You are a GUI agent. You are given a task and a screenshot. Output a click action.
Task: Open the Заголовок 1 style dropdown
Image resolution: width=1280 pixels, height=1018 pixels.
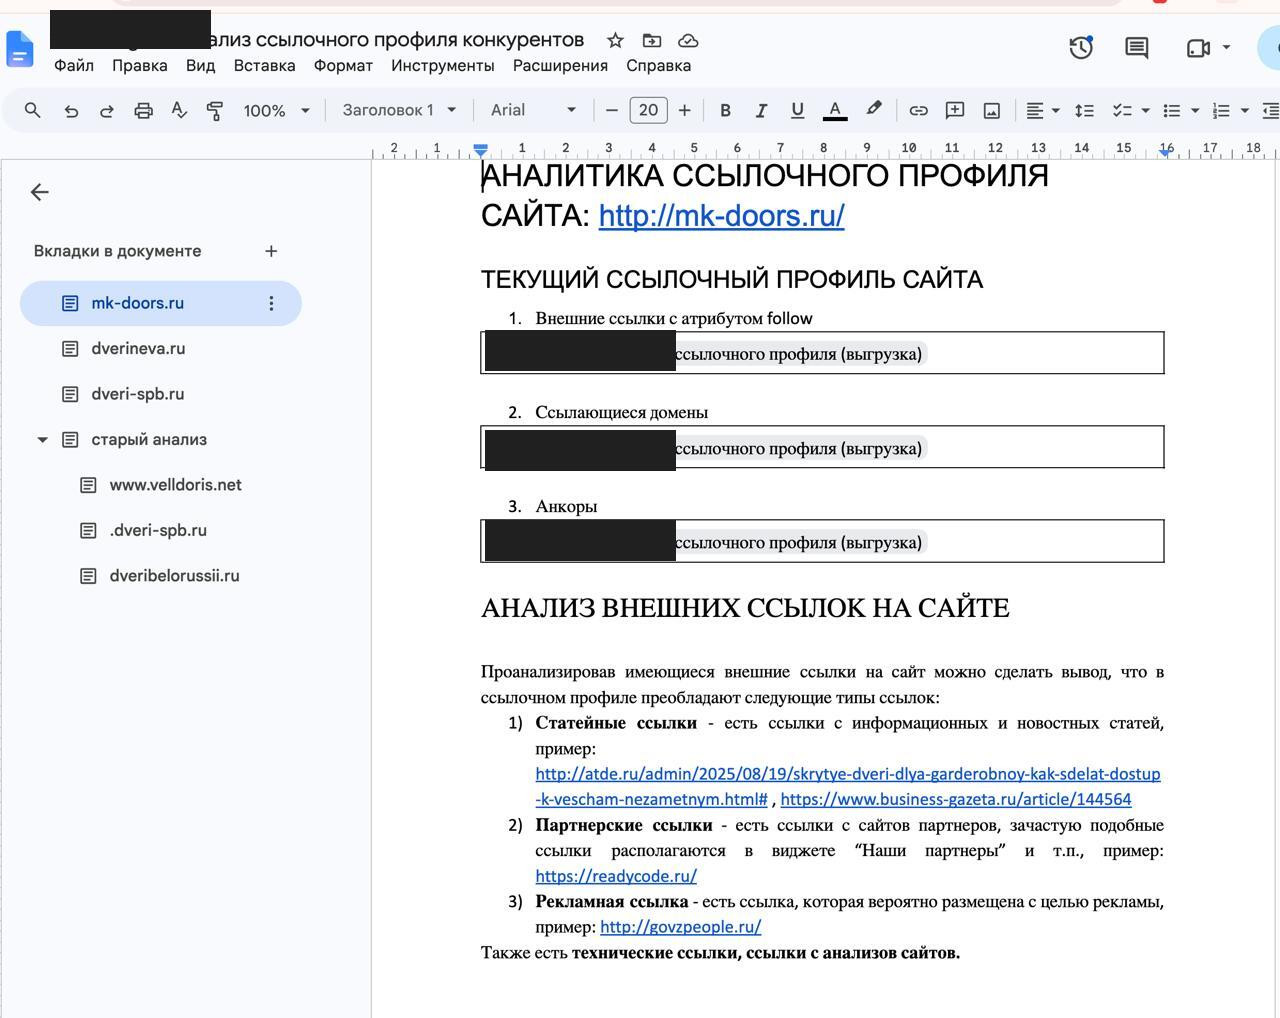click(x=399, y=110)
